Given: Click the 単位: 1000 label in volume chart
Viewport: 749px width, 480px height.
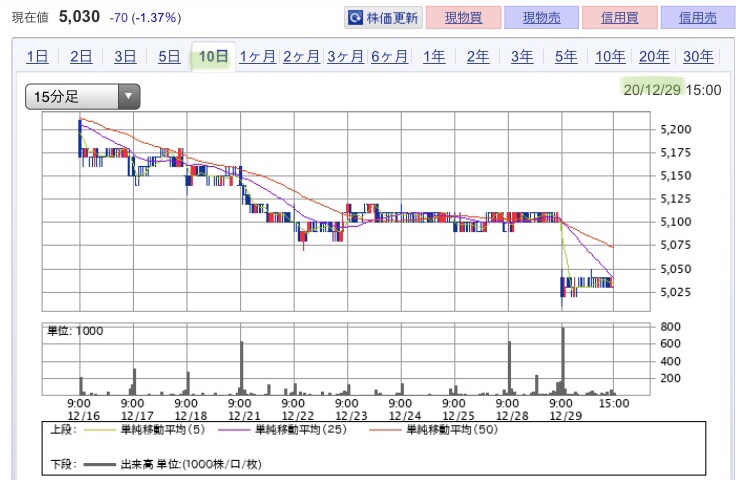Looking at the screenshot, I should click(x=75, y=331).
